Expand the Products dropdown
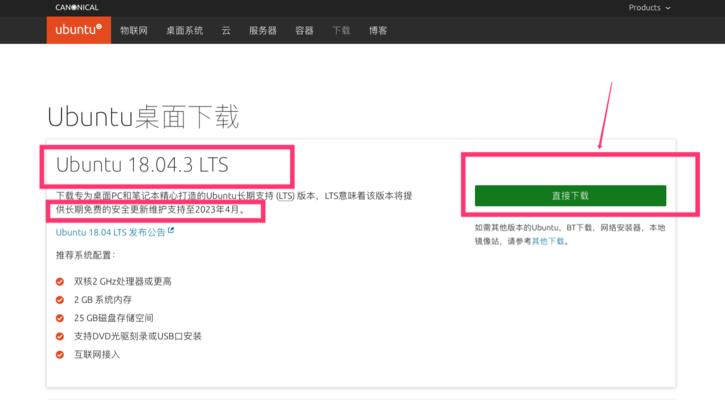 [649, 7]
